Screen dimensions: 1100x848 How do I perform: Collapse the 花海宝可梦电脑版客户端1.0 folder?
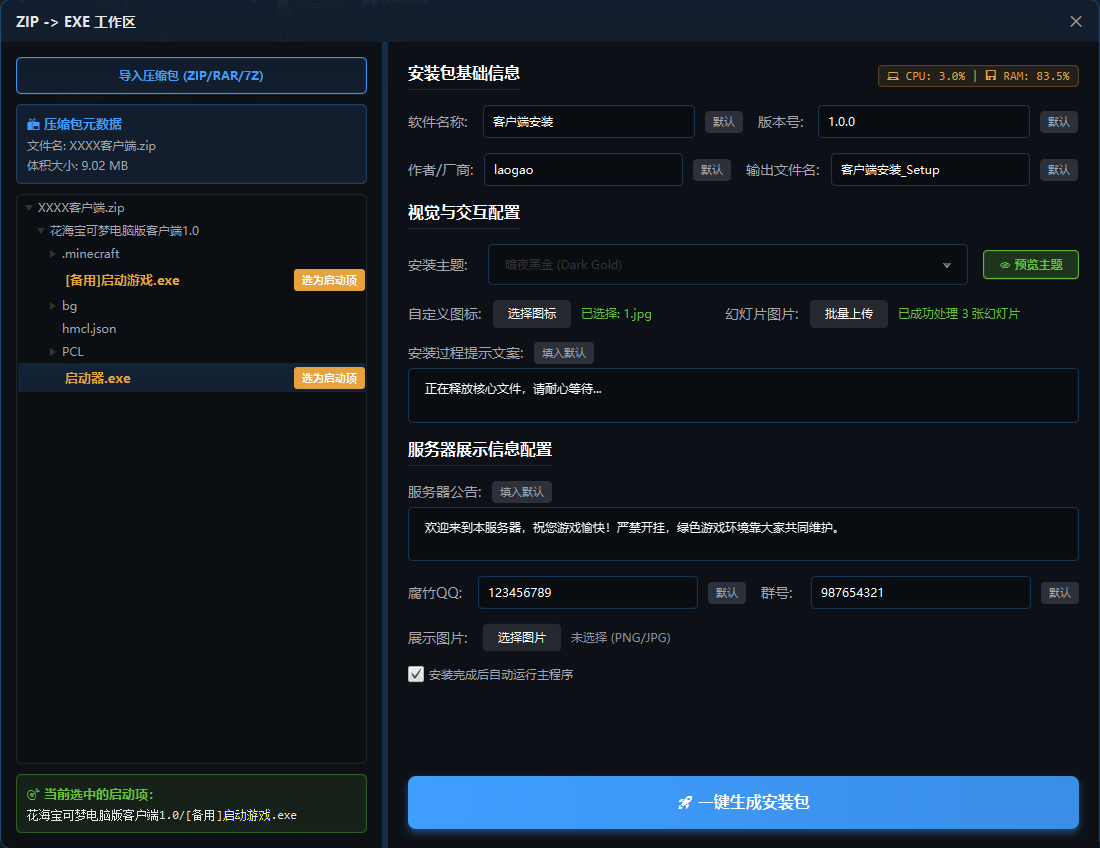(41, 231)
